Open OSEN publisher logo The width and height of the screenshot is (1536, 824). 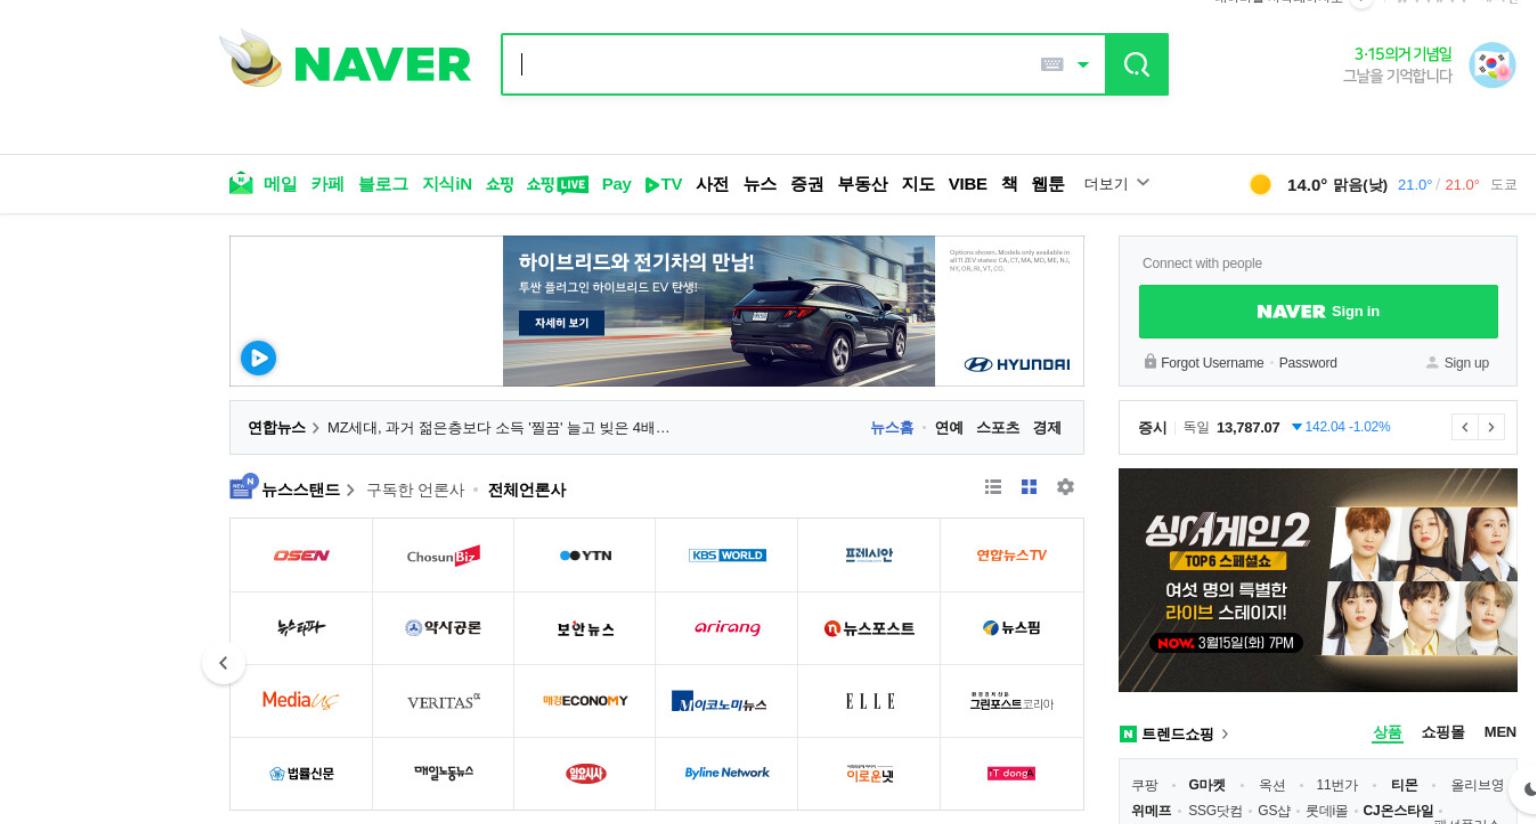point(301,555)
